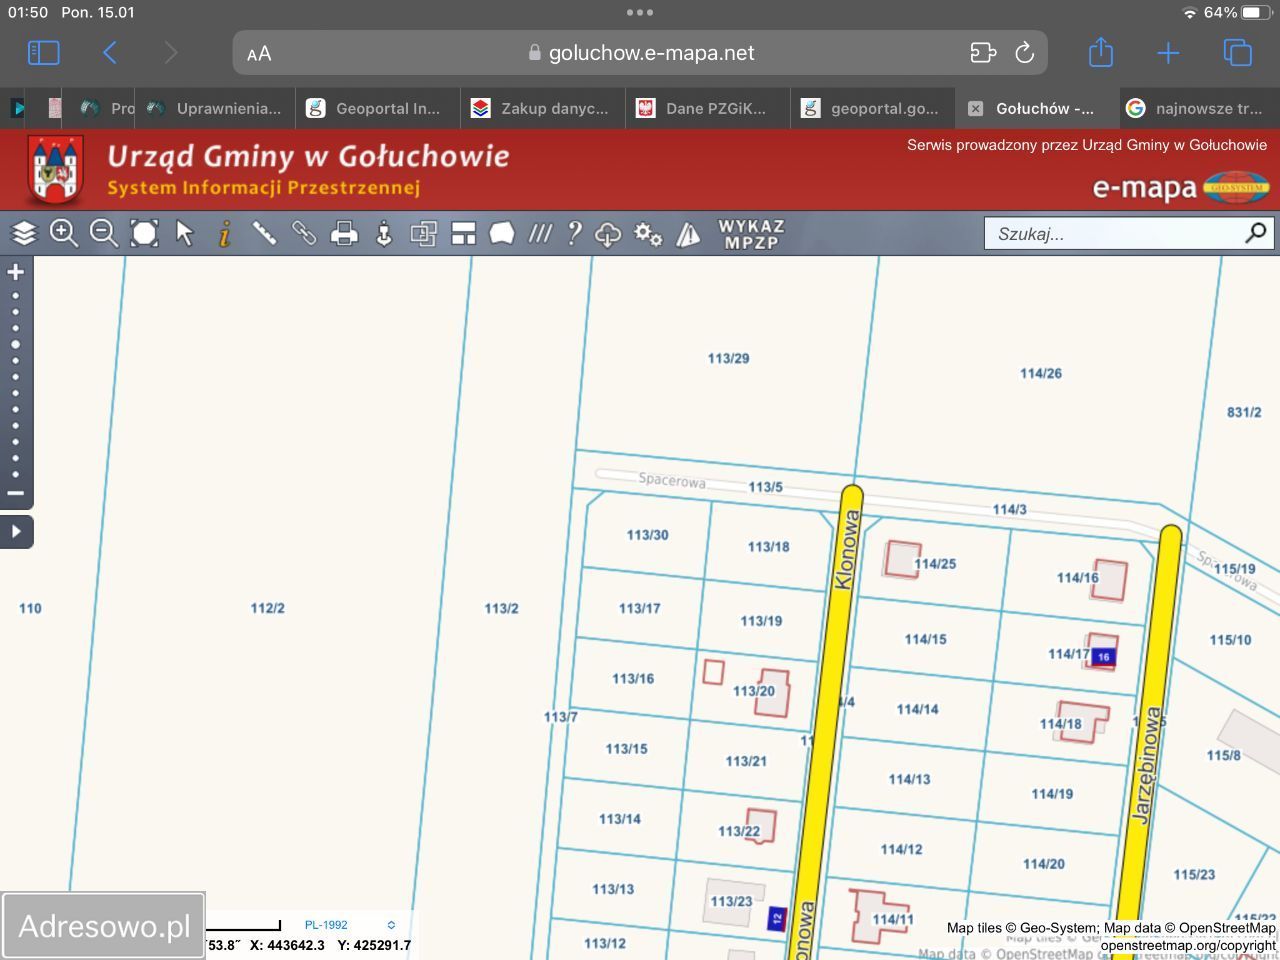Open the AA reader format menu
This screenshot has width=1280, height=960.
(259, 54)
